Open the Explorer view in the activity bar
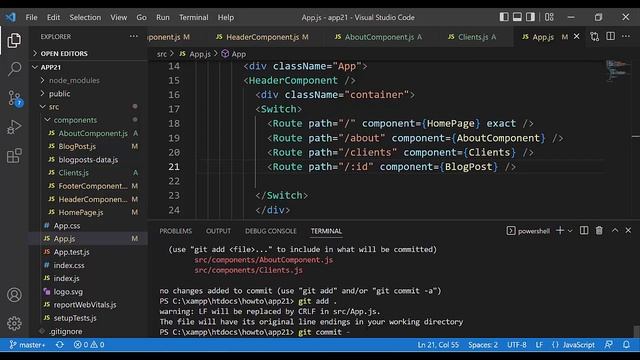The width and height of the screenshot is (640, 360). pyautogui.click(x=14, y=40)
